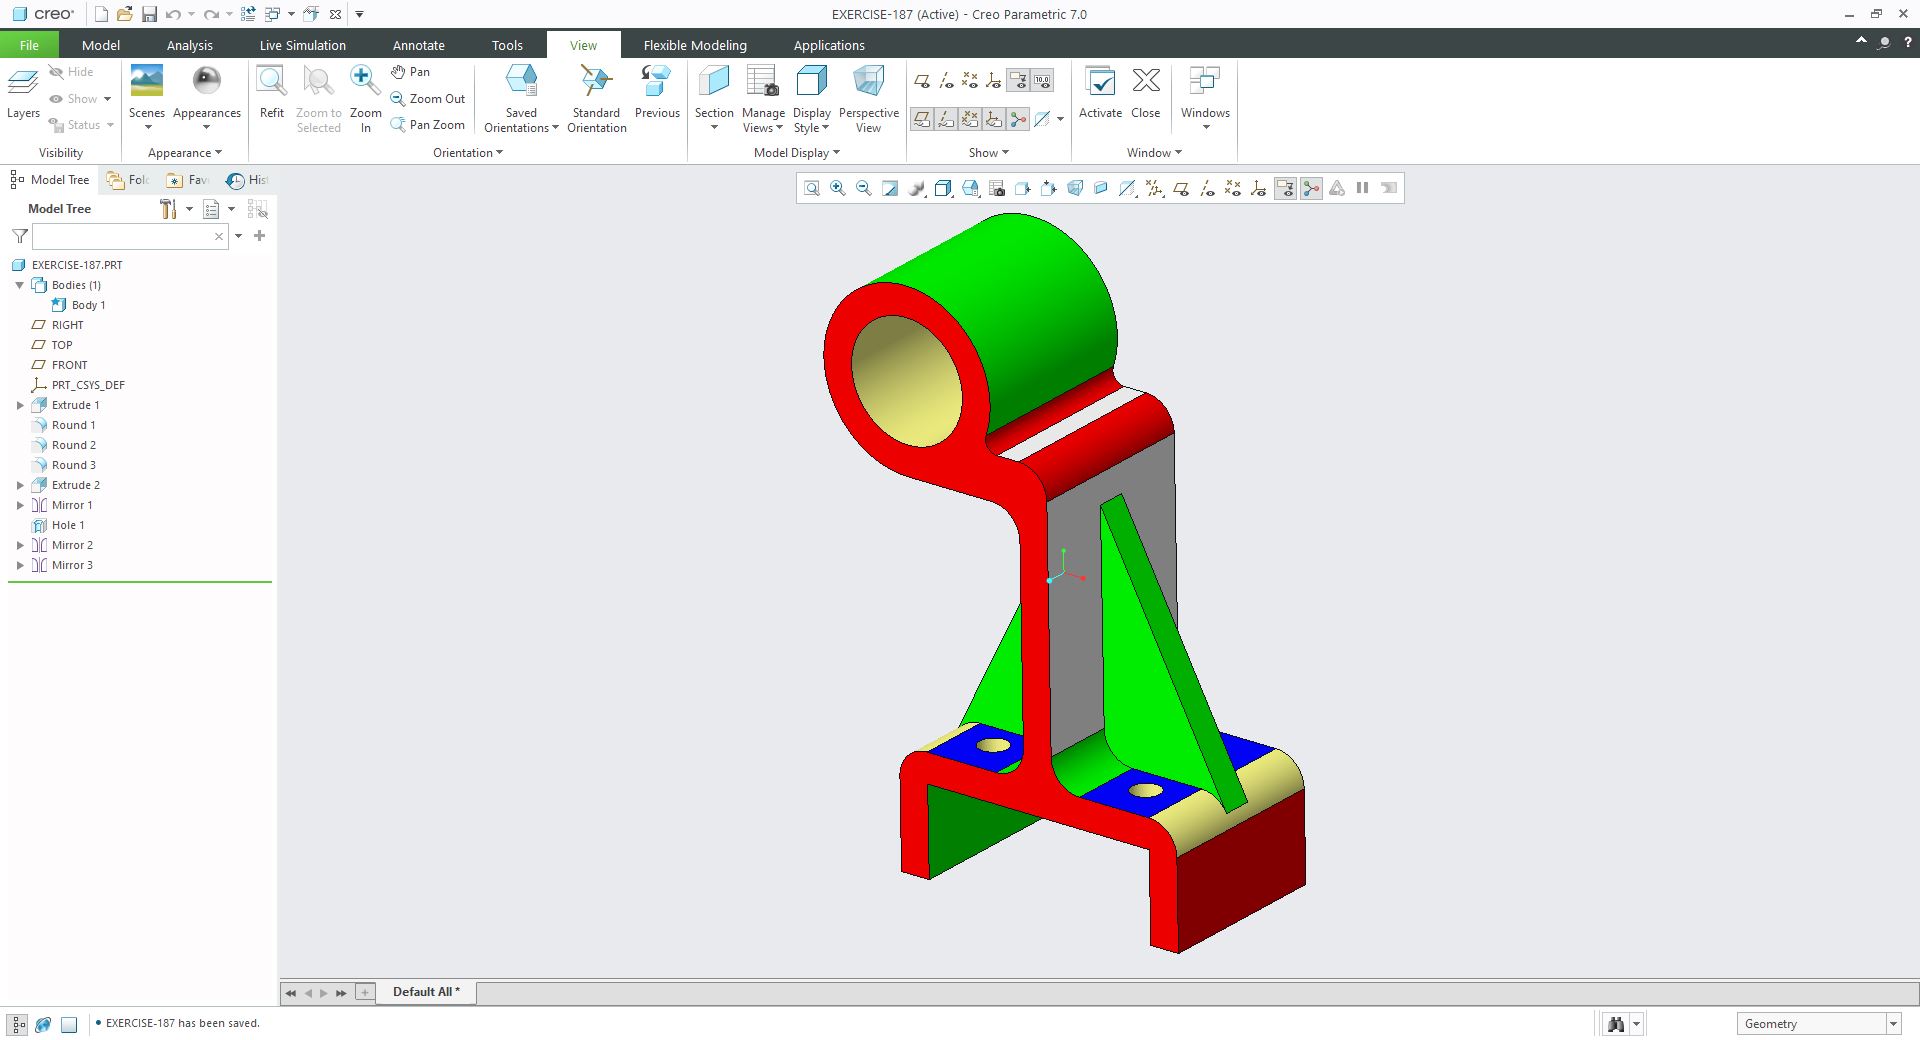Toggle spin center display in graphics toolbar
The width and height of the screenshot is (1920, 1040).
1311,188
